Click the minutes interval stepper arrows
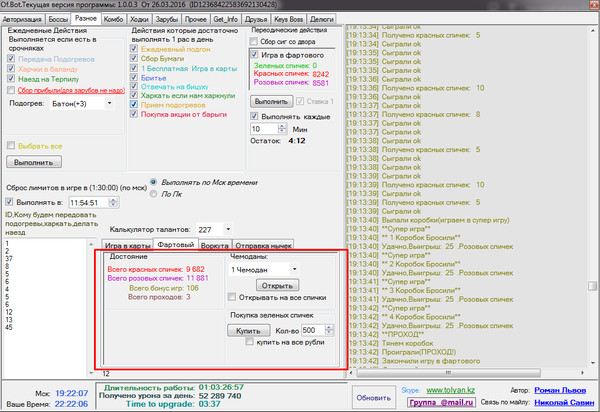The height and width of the screenshot is (412, 600). pos(282,129)
